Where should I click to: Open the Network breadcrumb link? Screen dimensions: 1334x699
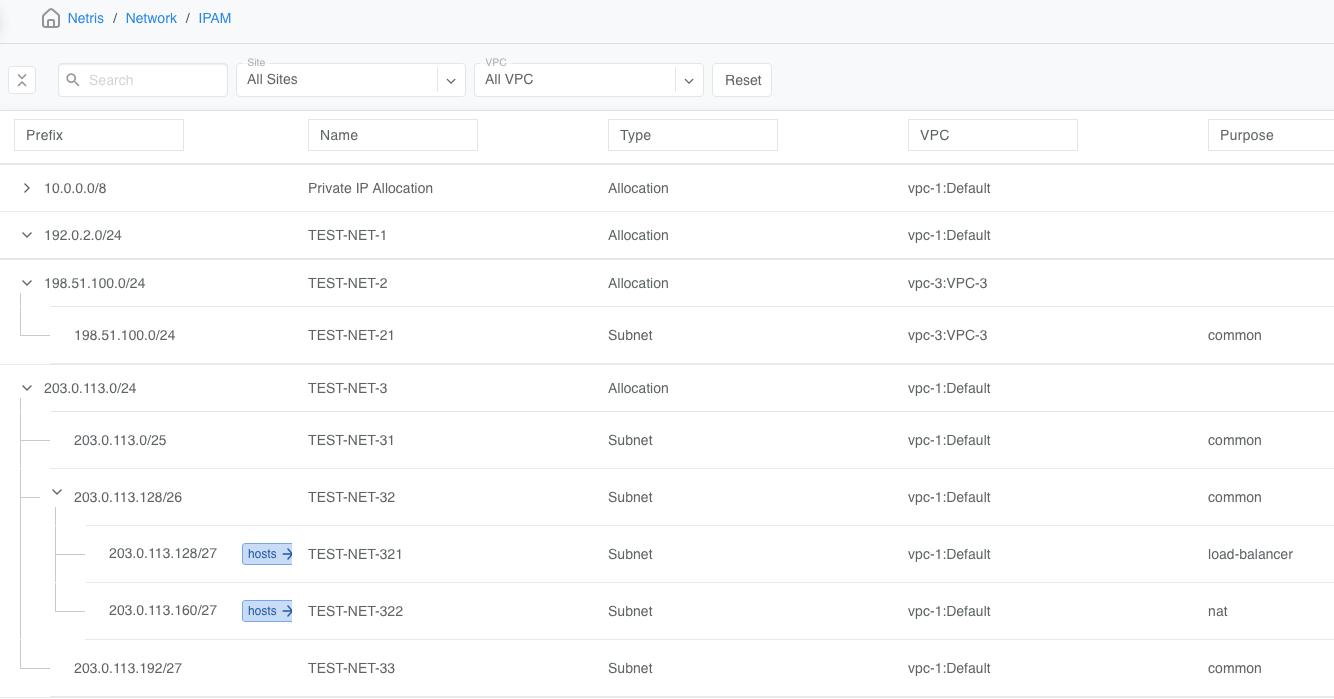(151, 17)
